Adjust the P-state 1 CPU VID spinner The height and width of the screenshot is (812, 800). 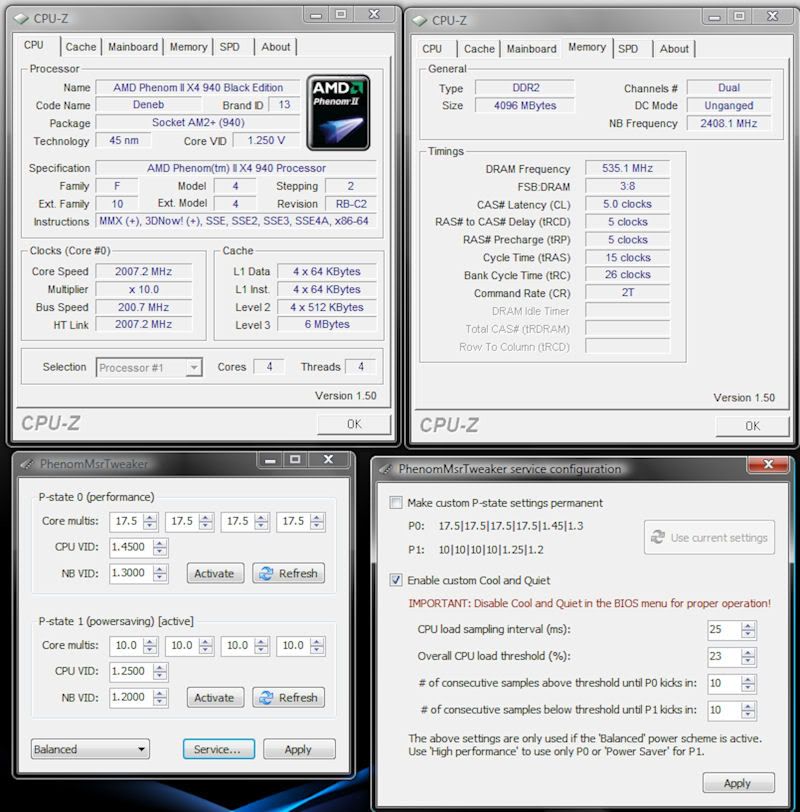pyautogui.click(x=160, y=671)
